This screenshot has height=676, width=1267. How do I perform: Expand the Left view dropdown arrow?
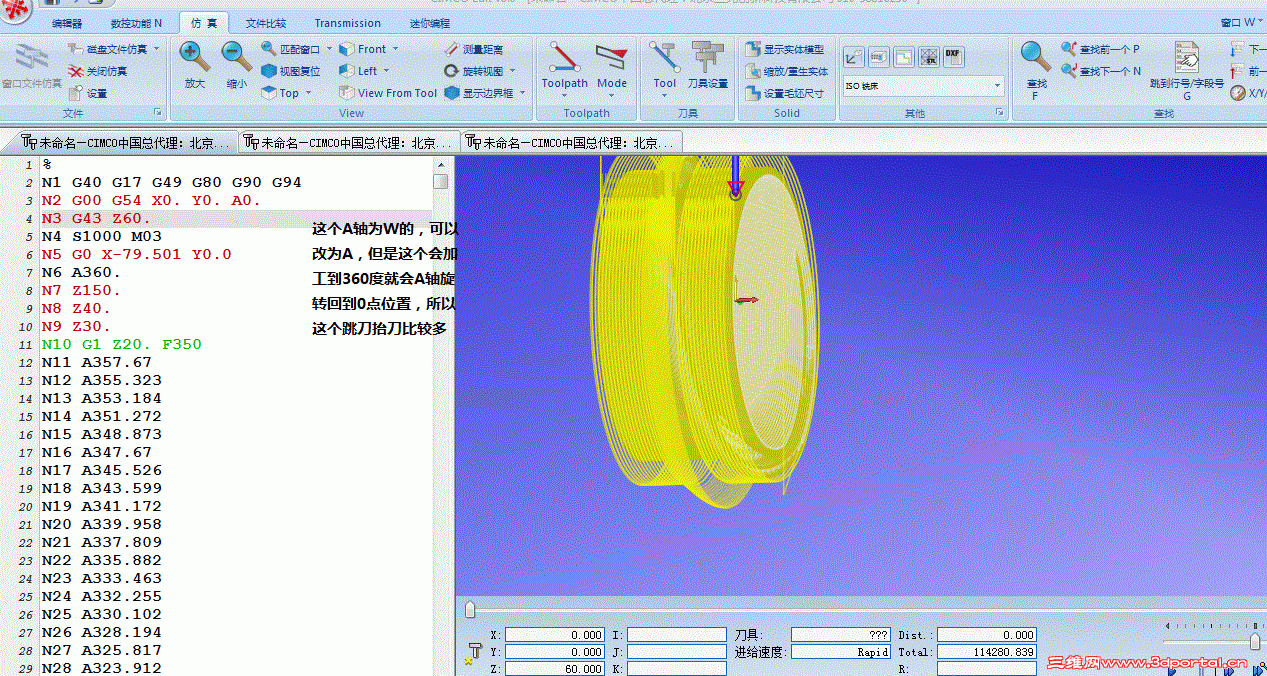(387, 71)
